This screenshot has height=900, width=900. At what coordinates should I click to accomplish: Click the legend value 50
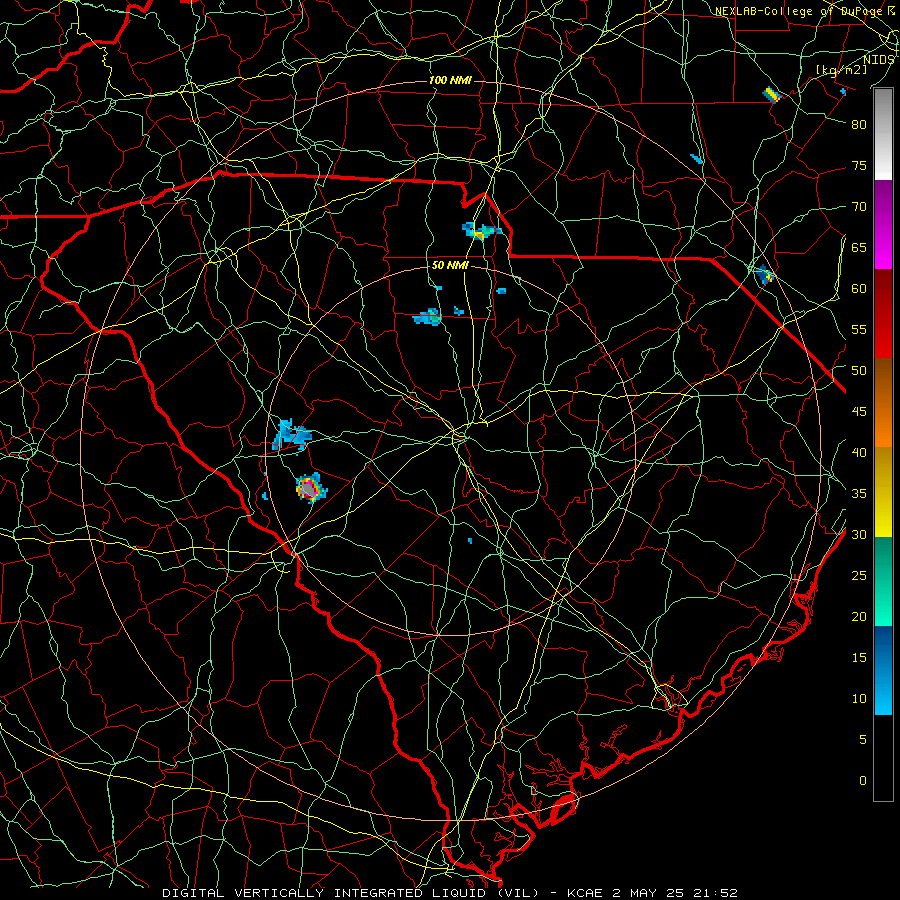tap(859, 371)
